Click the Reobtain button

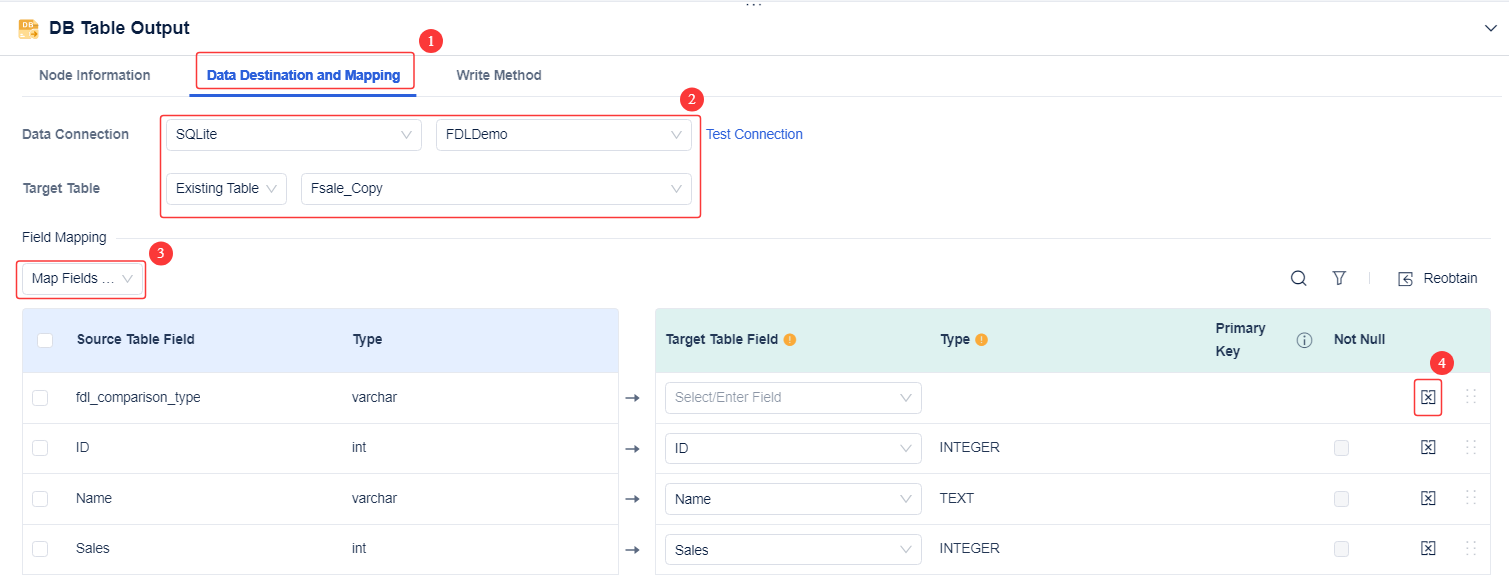tap(1437, 278)
